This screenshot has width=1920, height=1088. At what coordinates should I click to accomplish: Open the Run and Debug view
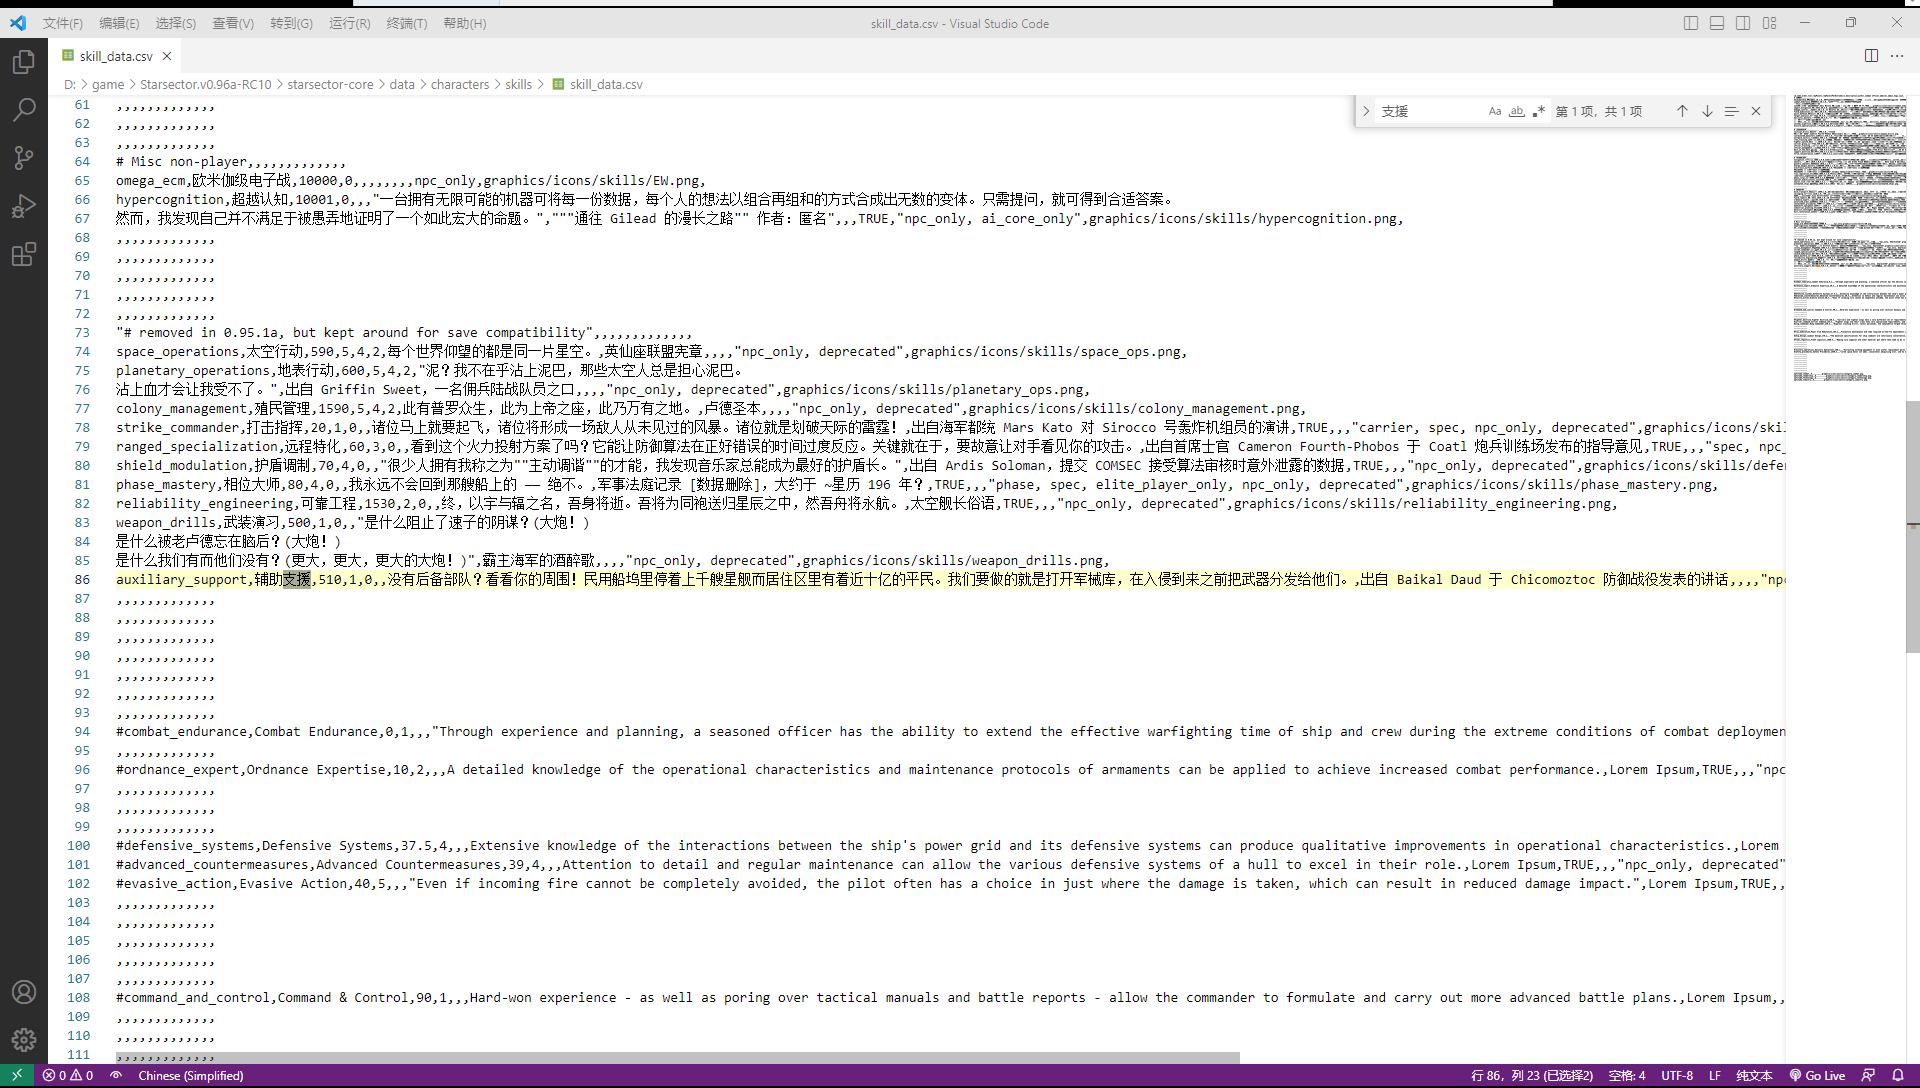coord(24,206)
